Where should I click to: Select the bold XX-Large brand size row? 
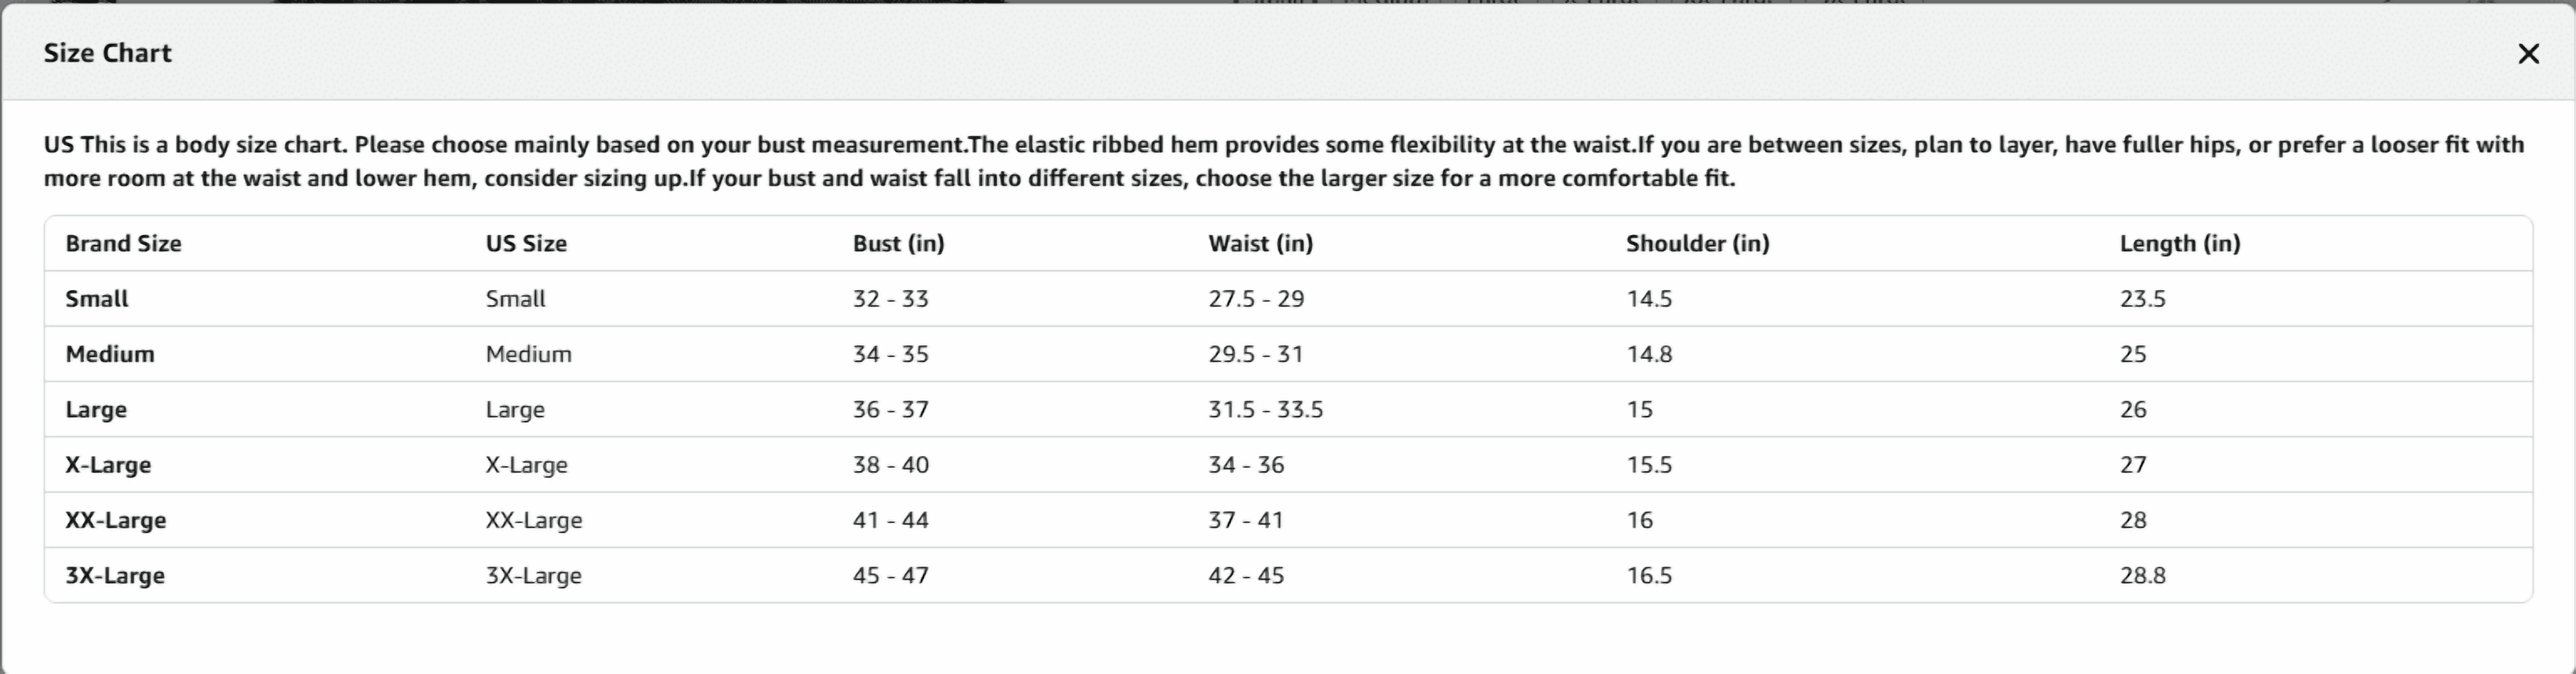click(116, 520)
